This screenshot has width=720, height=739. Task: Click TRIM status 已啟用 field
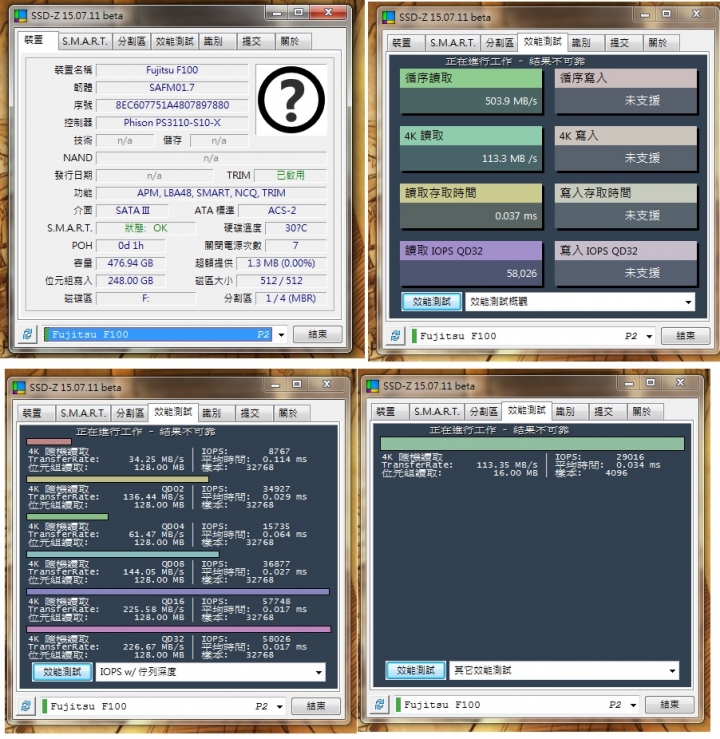point(290,175)
